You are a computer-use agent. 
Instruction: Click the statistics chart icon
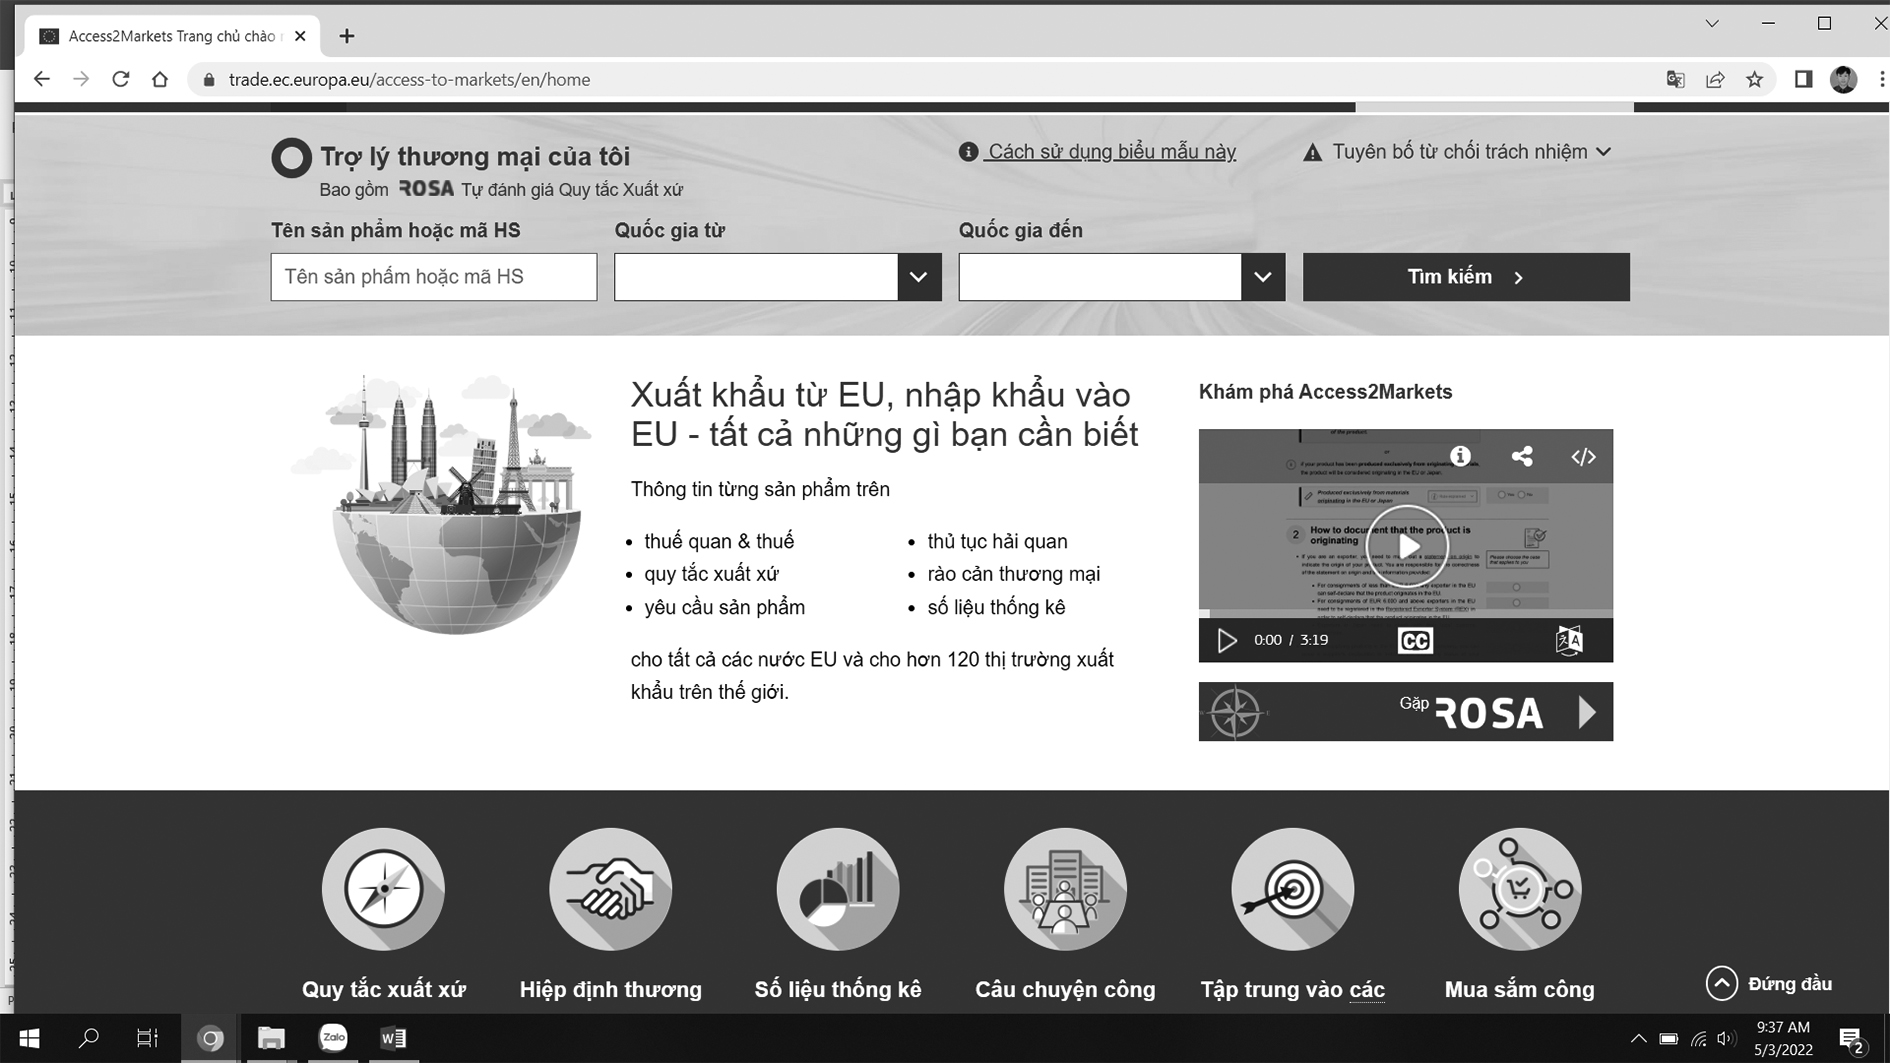coord(838,889)
